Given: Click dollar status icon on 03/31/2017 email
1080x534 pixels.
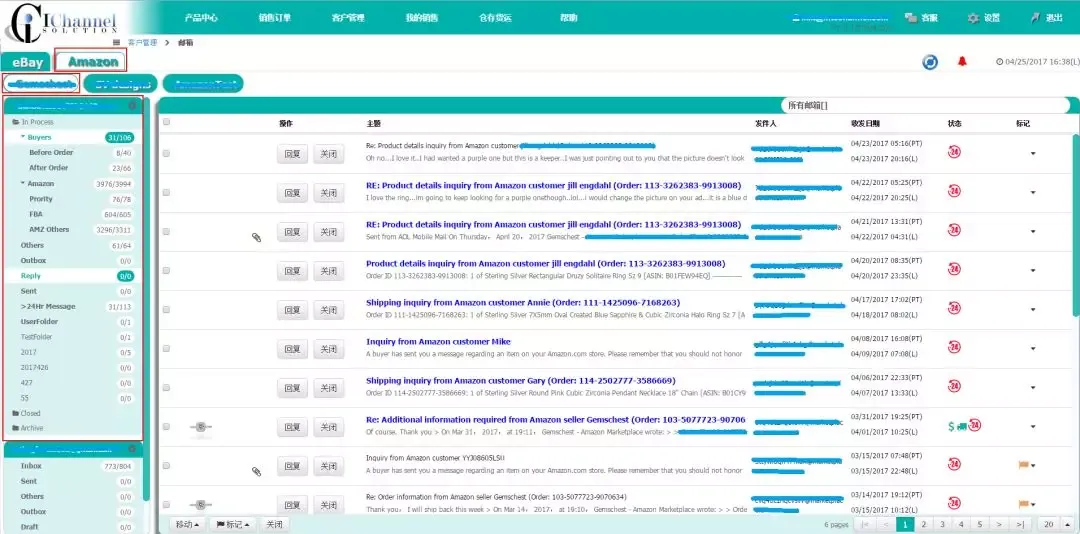Looking at the screenshot, I should (951, 427).
